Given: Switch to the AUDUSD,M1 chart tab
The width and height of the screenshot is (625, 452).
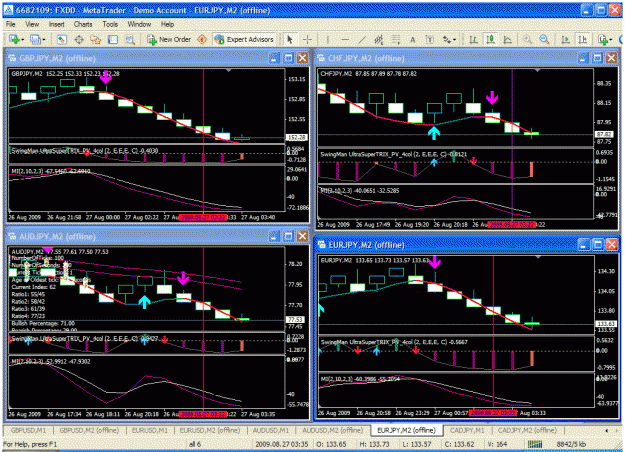Looking at the screenshot, I should 271,430.
